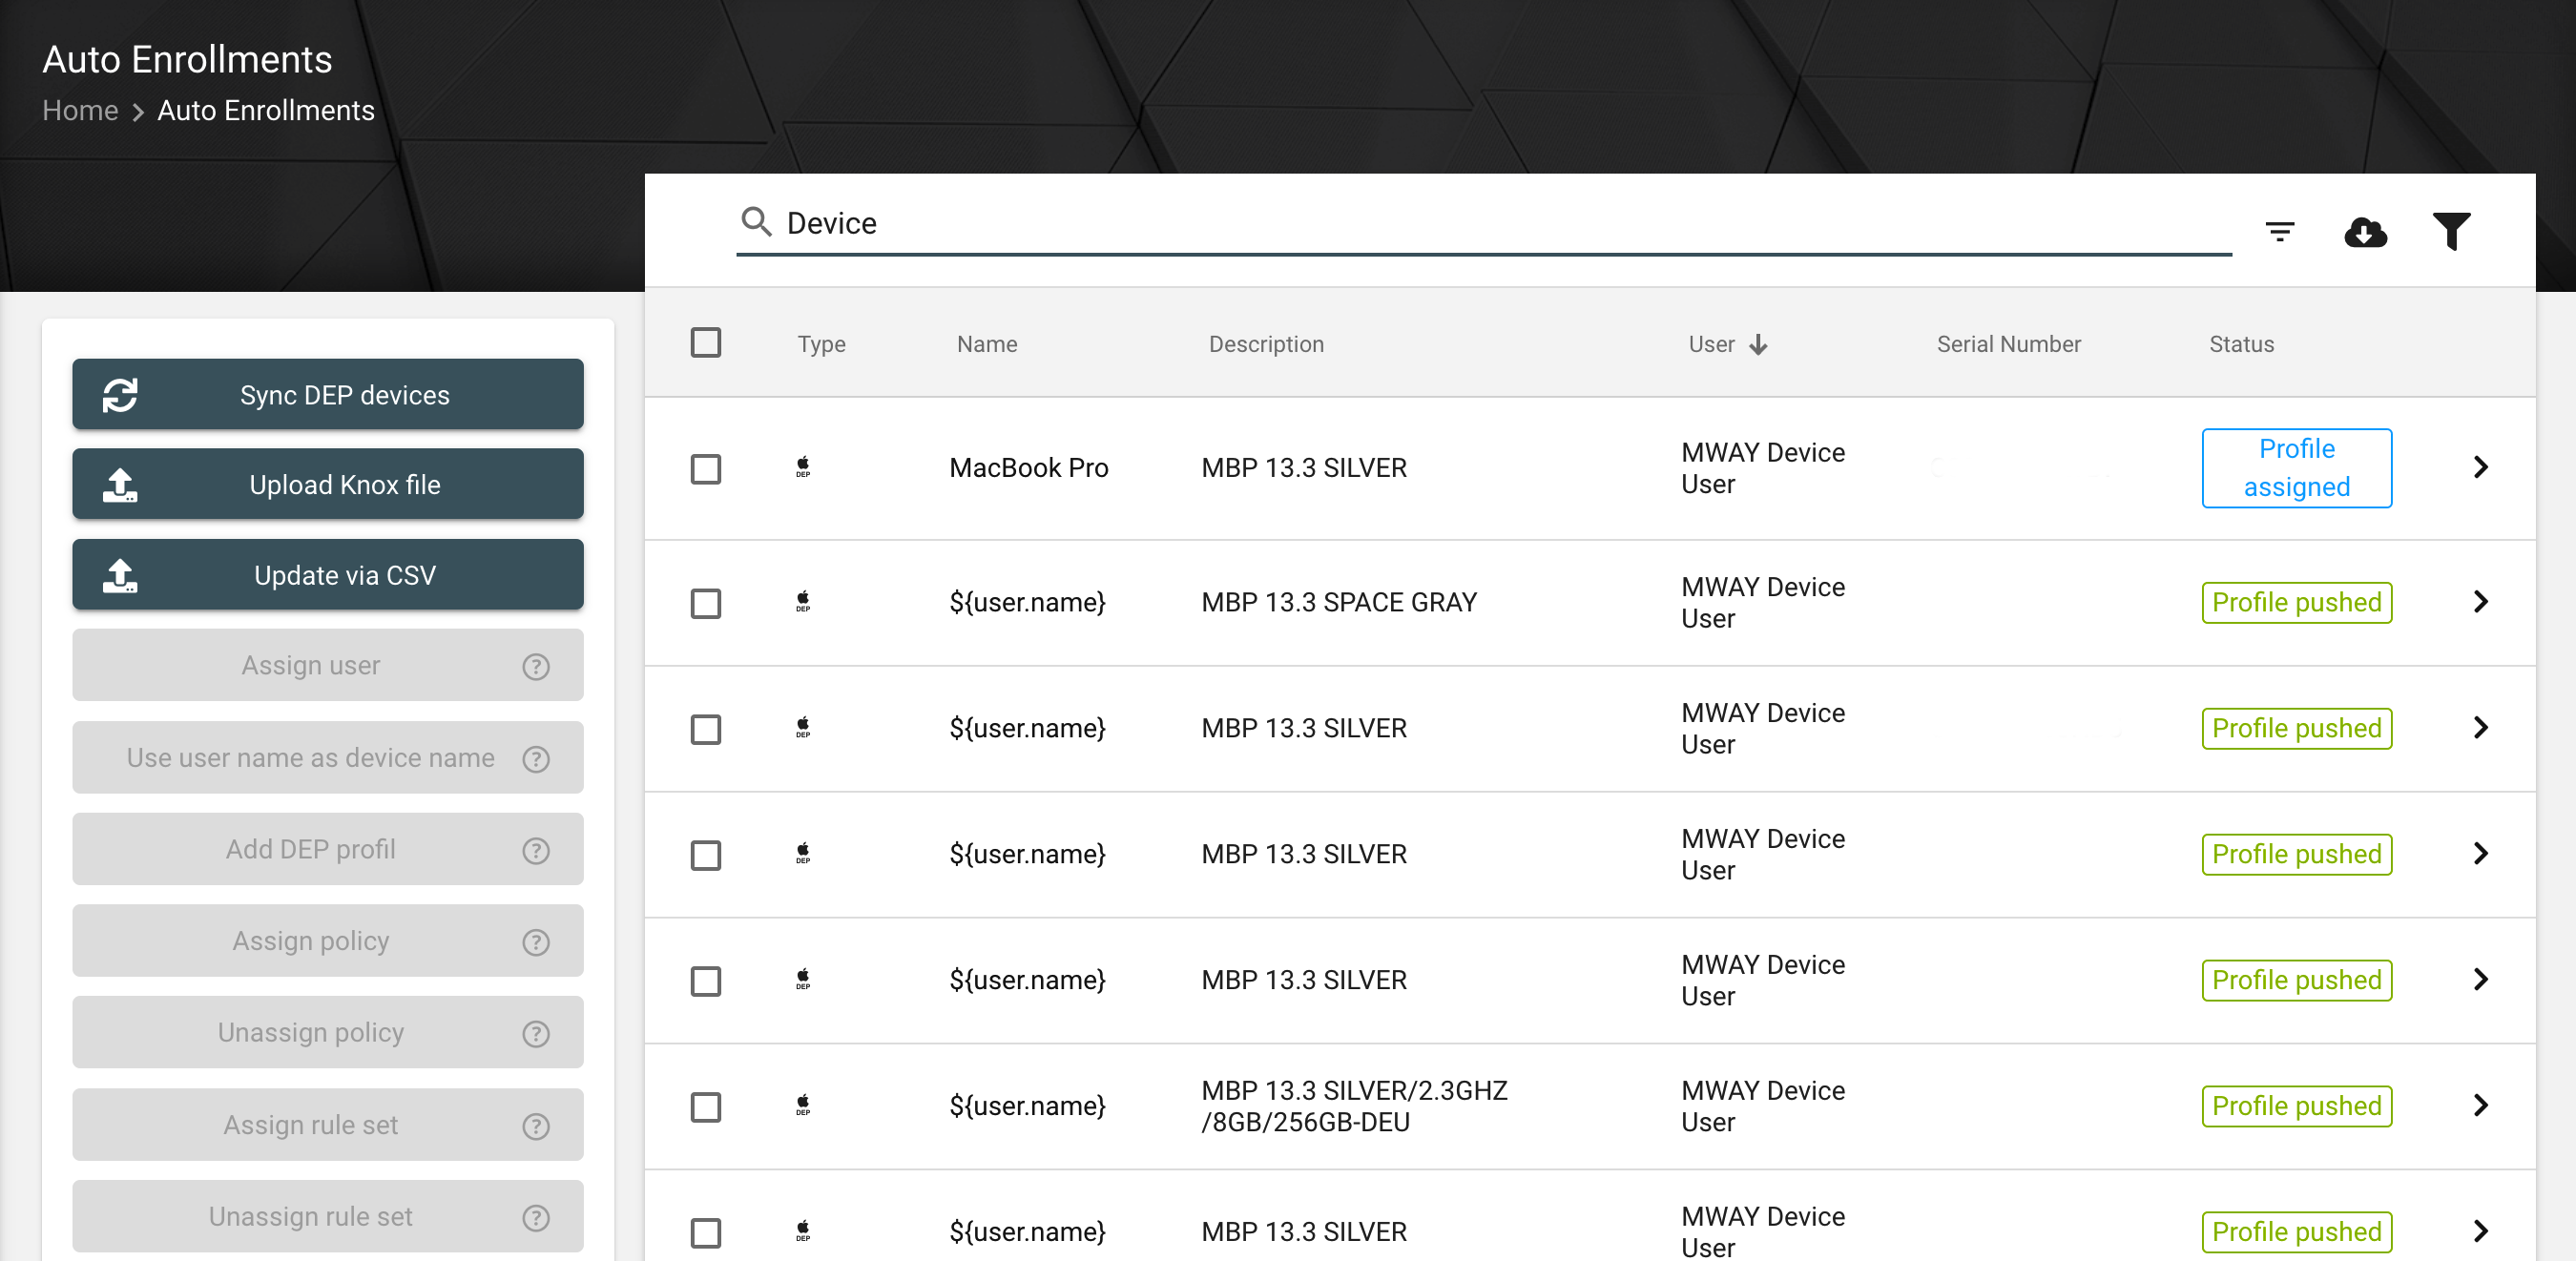The width and height of the screenshot is (2576, 1261).
Task: Click Apple DEP icon in MacBook Pro row
Action: (x=803, y=467)
